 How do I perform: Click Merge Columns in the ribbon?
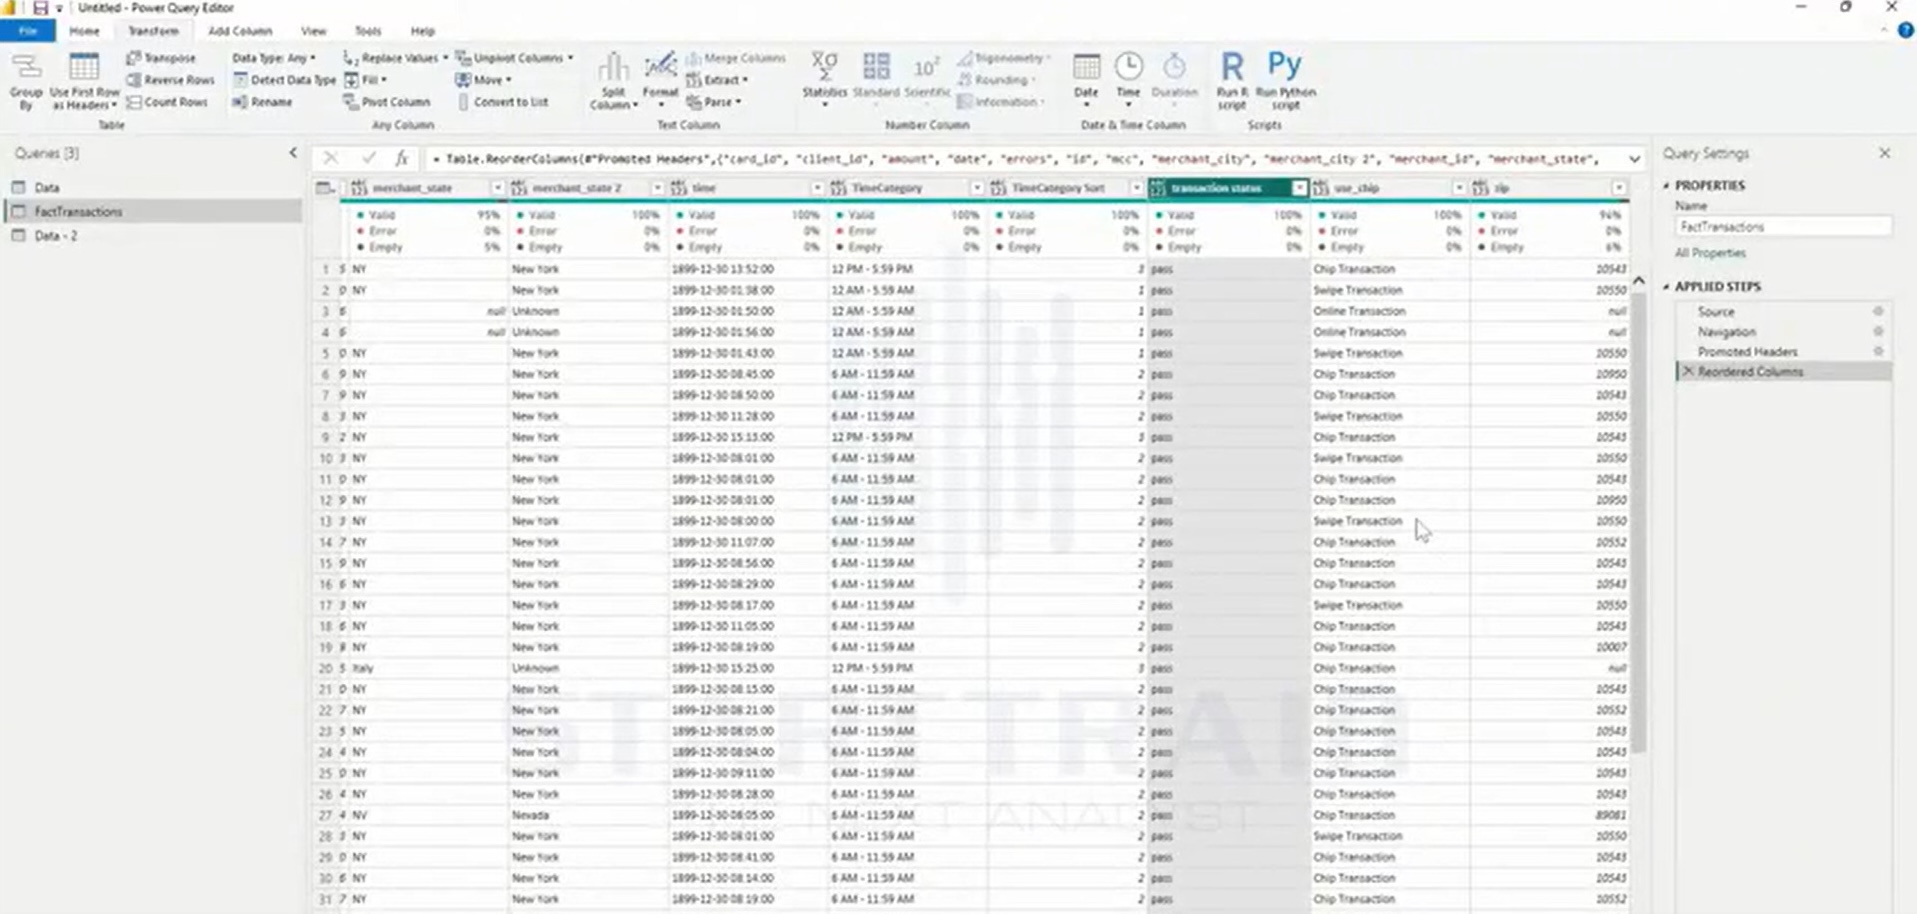tap(736, 58)
